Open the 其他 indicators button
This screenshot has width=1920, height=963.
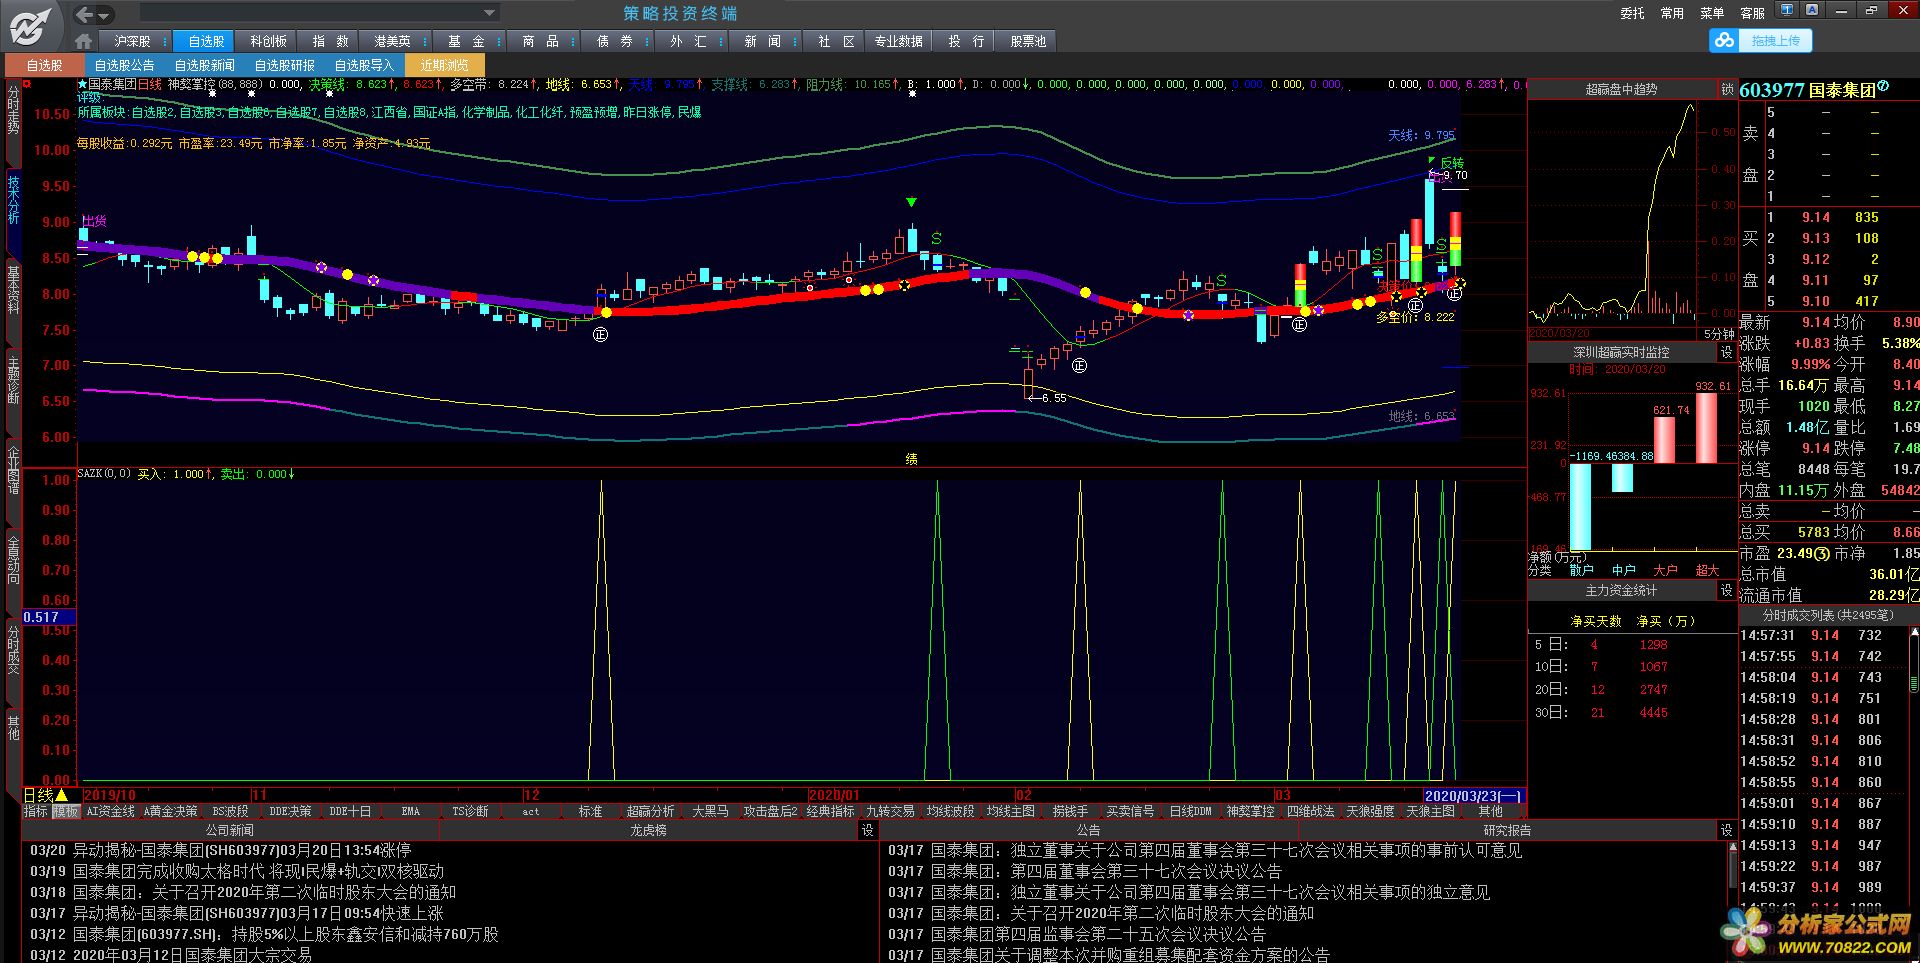point(1490,811)
